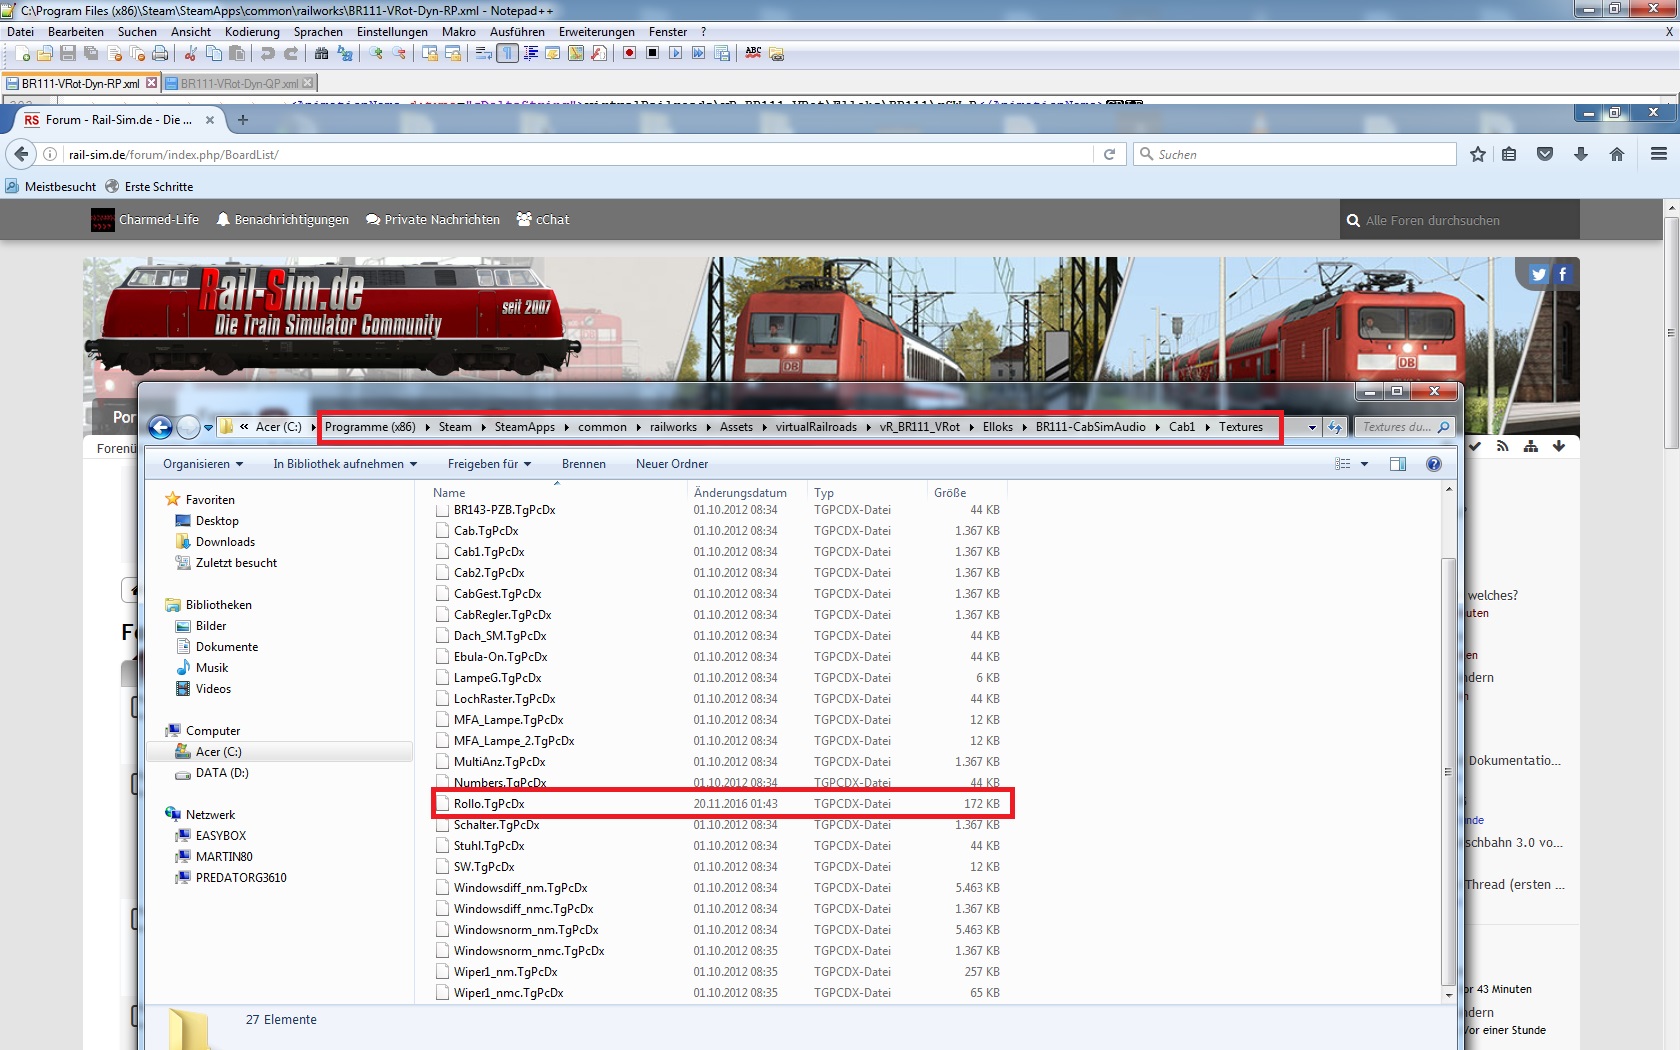The width and height of the screenshot is (1680, 1050).
Task: Click the Firefox home icon
Action: (1617, 154)
